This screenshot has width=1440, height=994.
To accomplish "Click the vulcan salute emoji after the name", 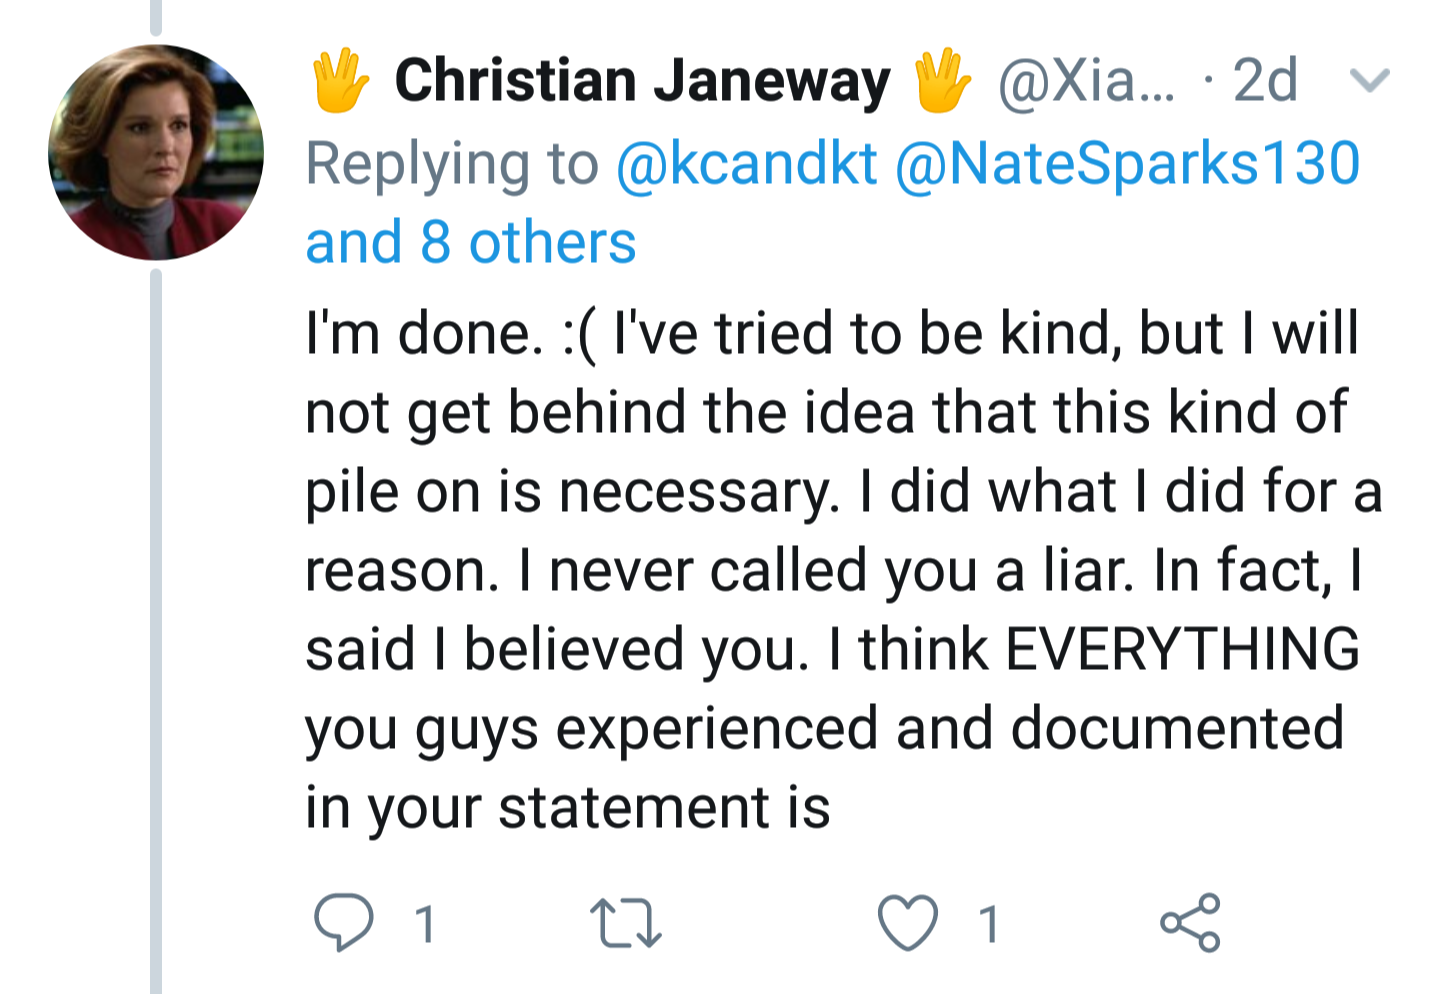I will tap(942, 81).
